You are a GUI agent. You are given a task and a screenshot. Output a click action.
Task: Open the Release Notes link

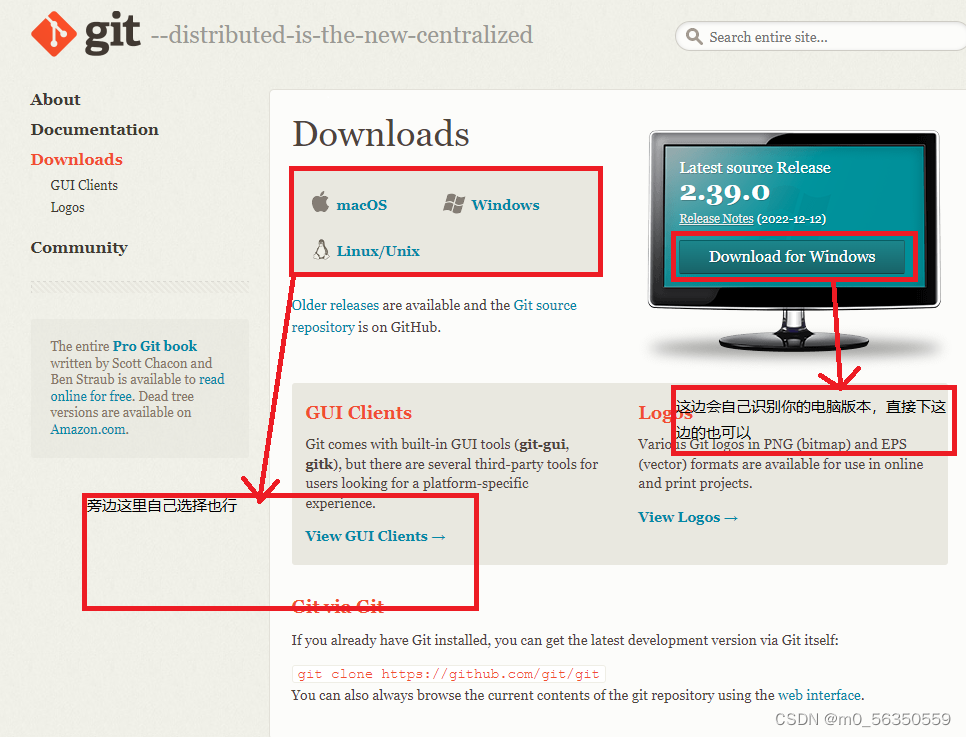[716, 219]
